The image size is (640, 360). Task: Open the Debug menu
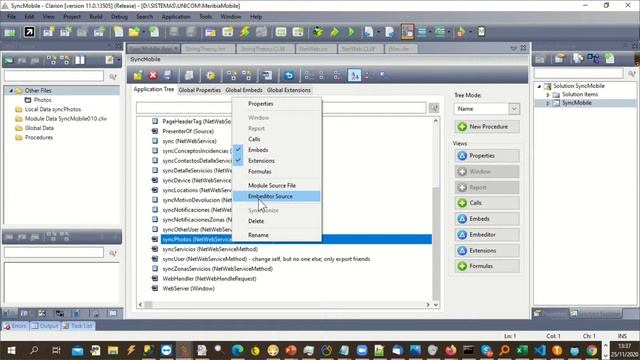click(119, 17)
